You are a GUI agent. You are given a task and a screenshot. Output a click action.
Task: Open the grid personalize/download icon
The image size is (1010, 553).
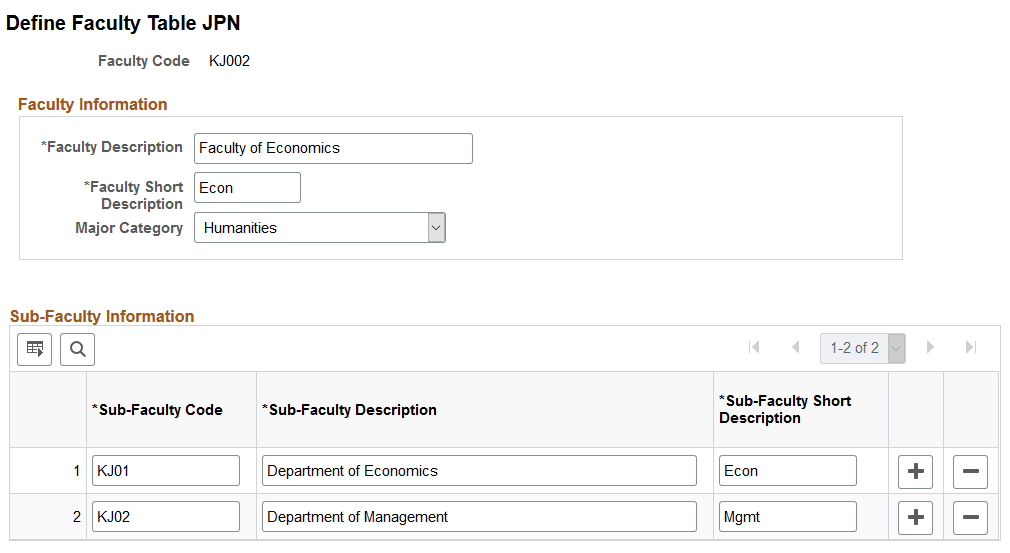(35, 350)
